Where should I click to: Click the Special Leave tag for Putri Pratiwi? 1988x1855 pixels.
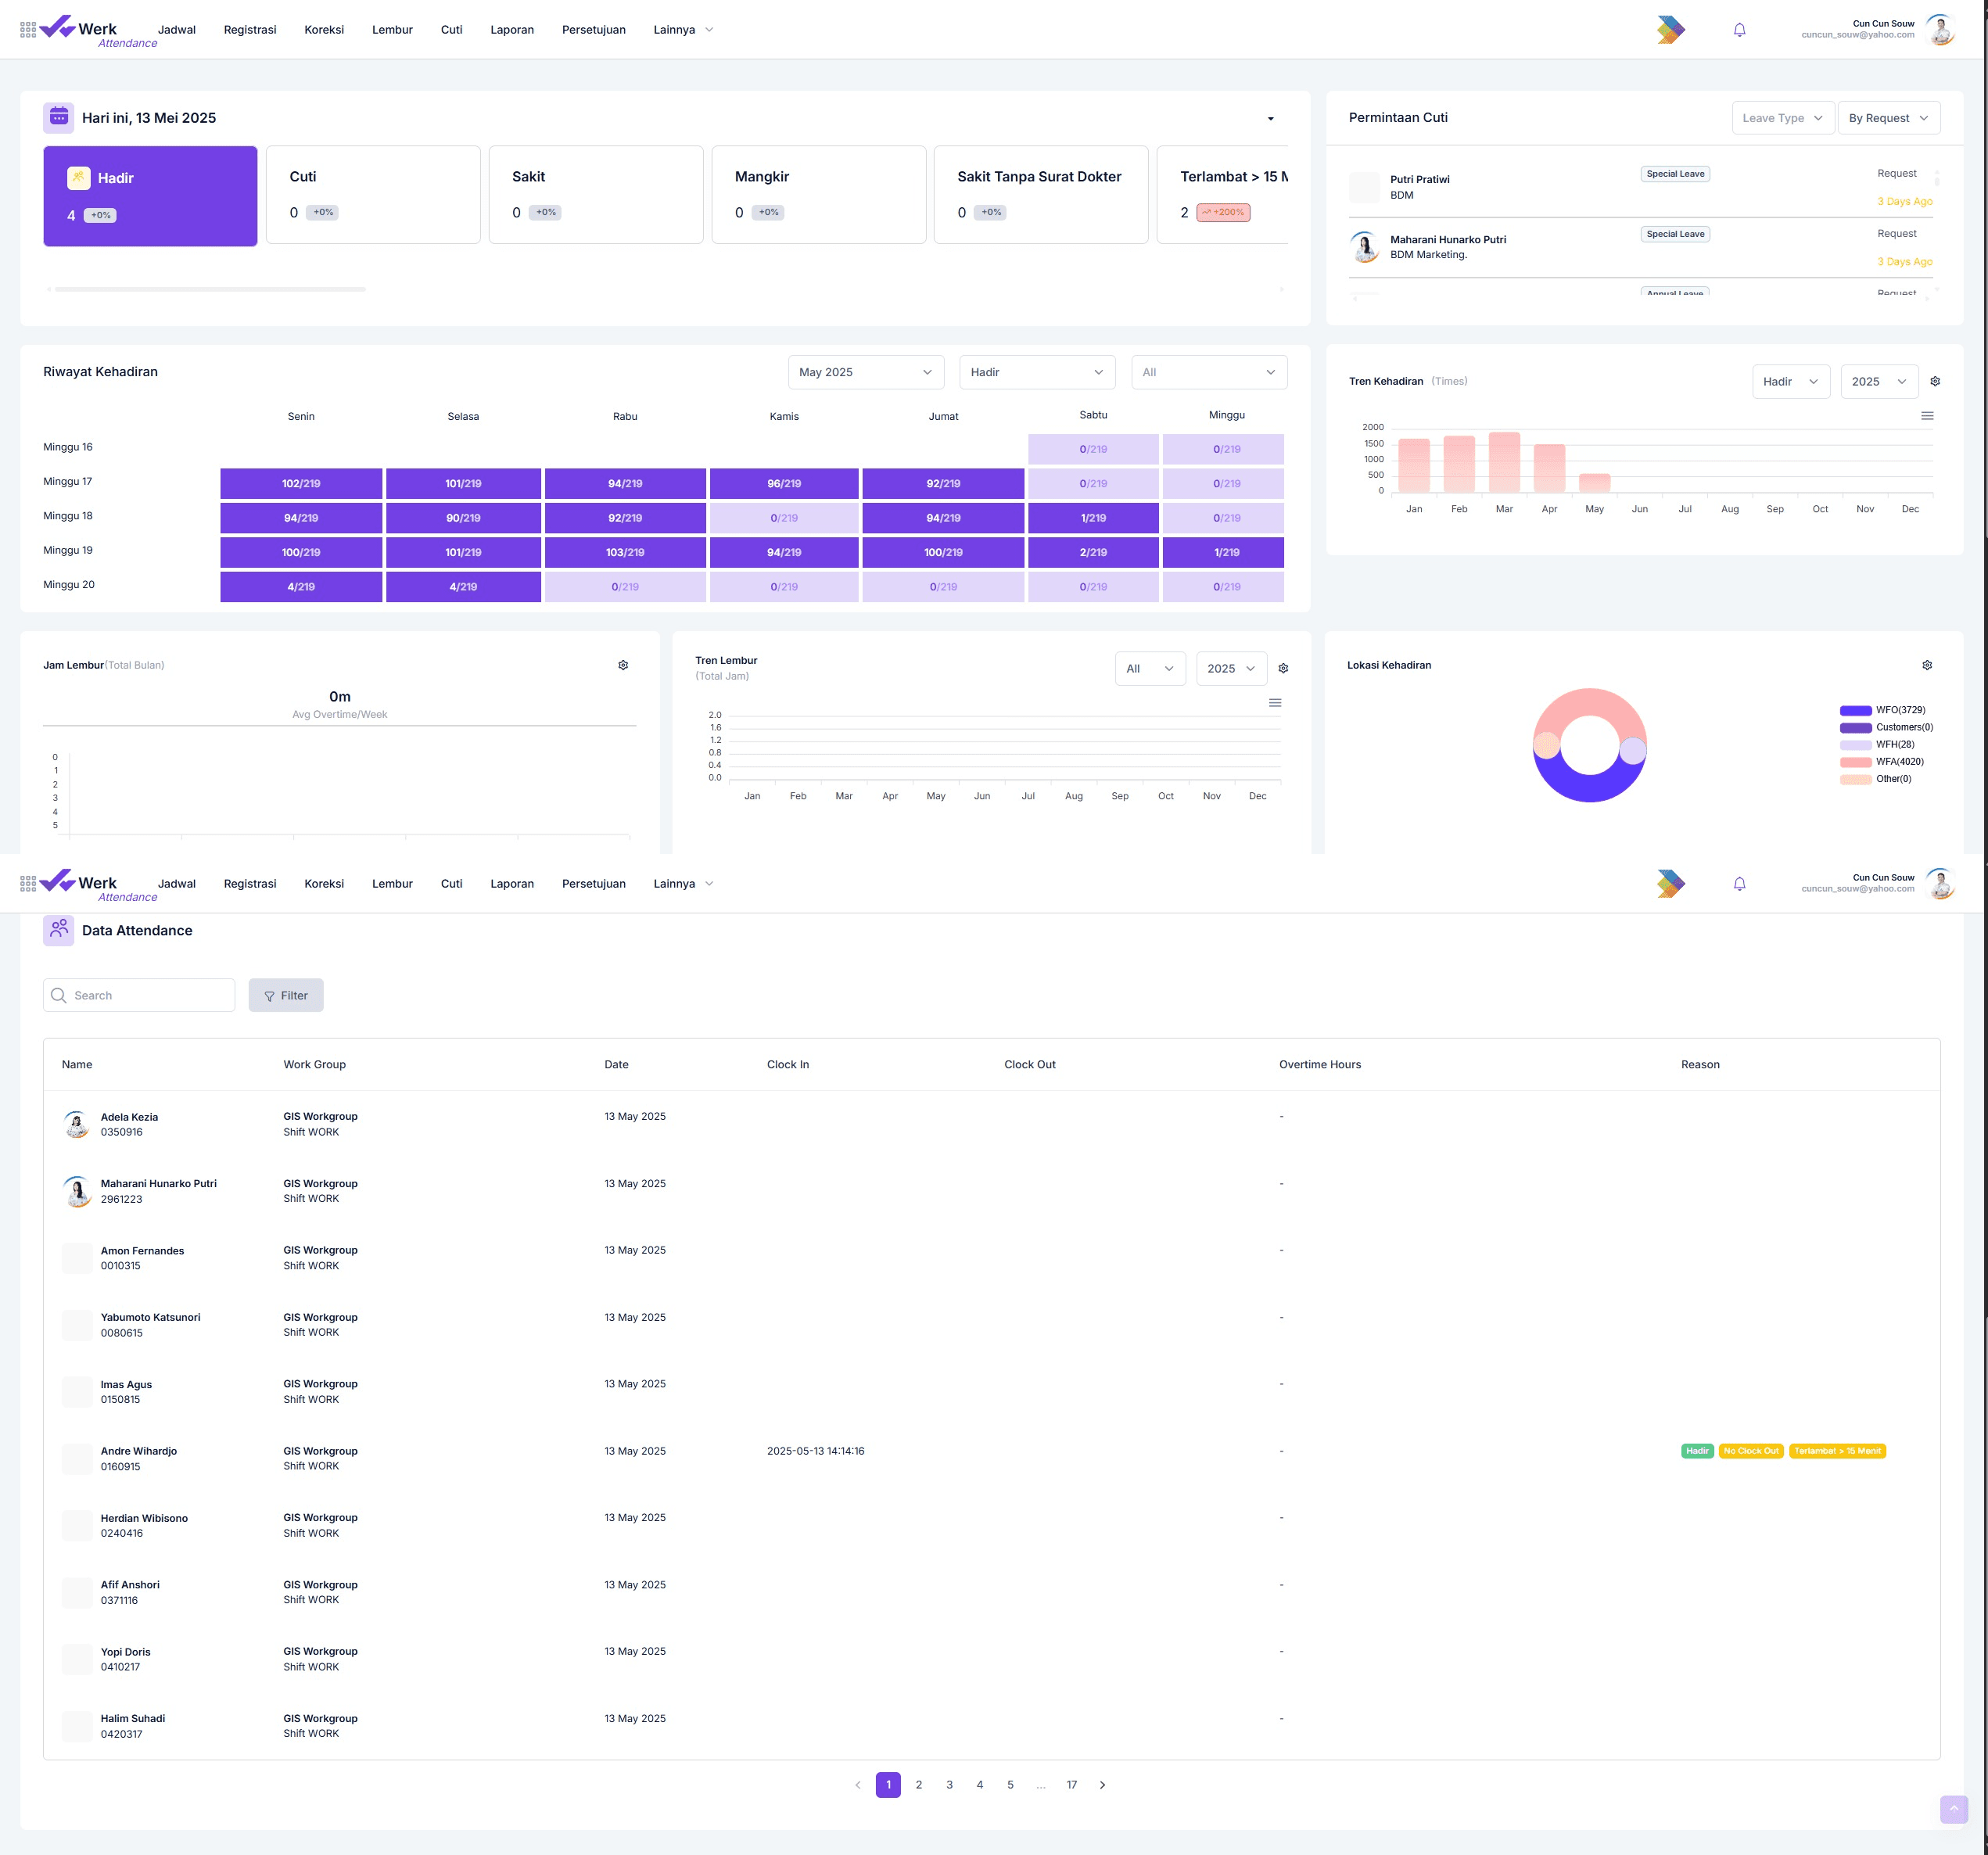point(1675,174)
